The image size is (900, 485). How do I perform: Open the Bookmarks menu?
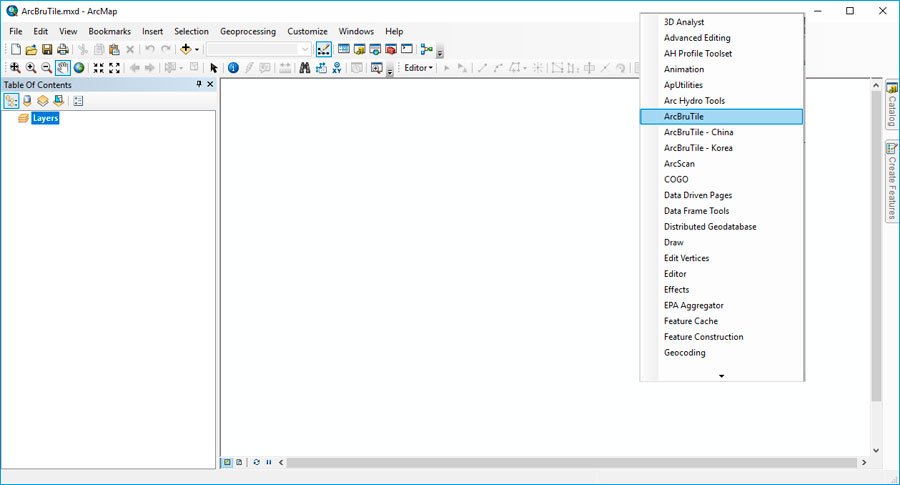click(x=110, y=32)
